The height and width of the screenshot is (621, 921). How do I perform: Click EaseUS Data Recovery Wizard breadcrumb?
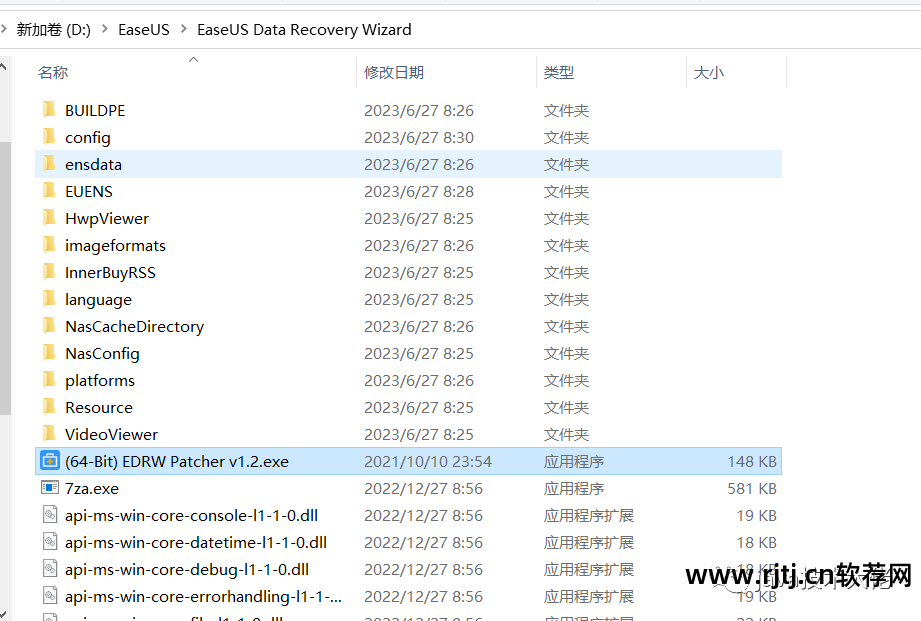(x=304, y=29)
